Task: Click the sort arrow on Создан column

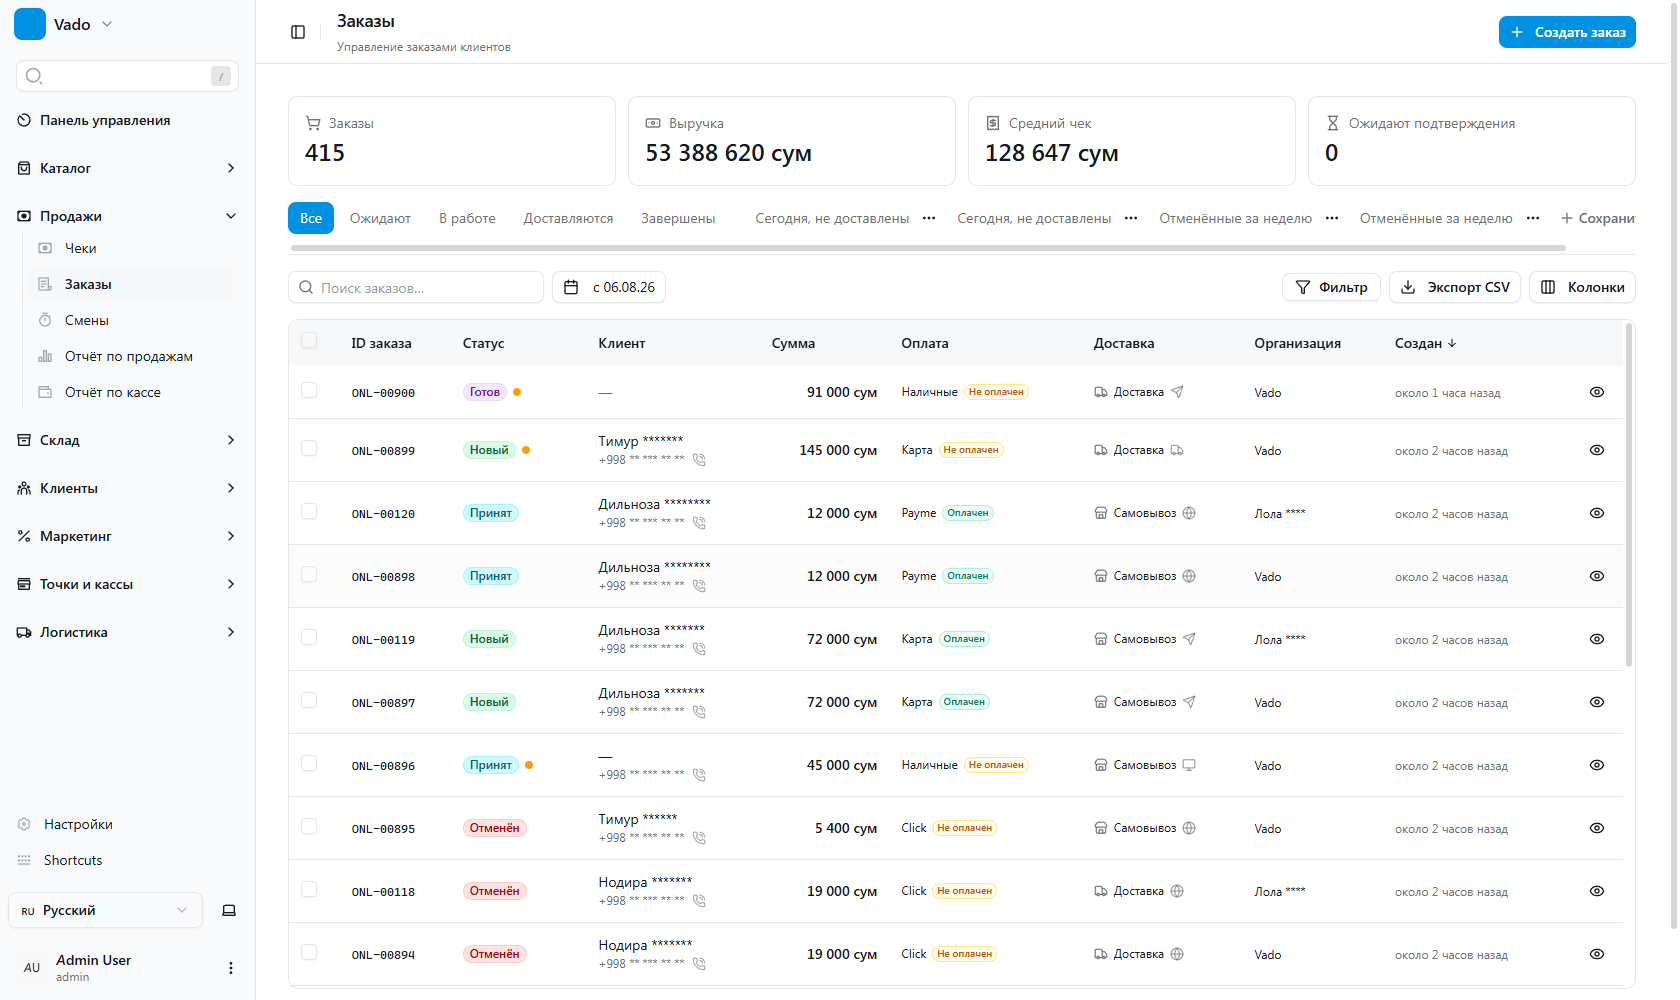Action: pos(1452,343)
